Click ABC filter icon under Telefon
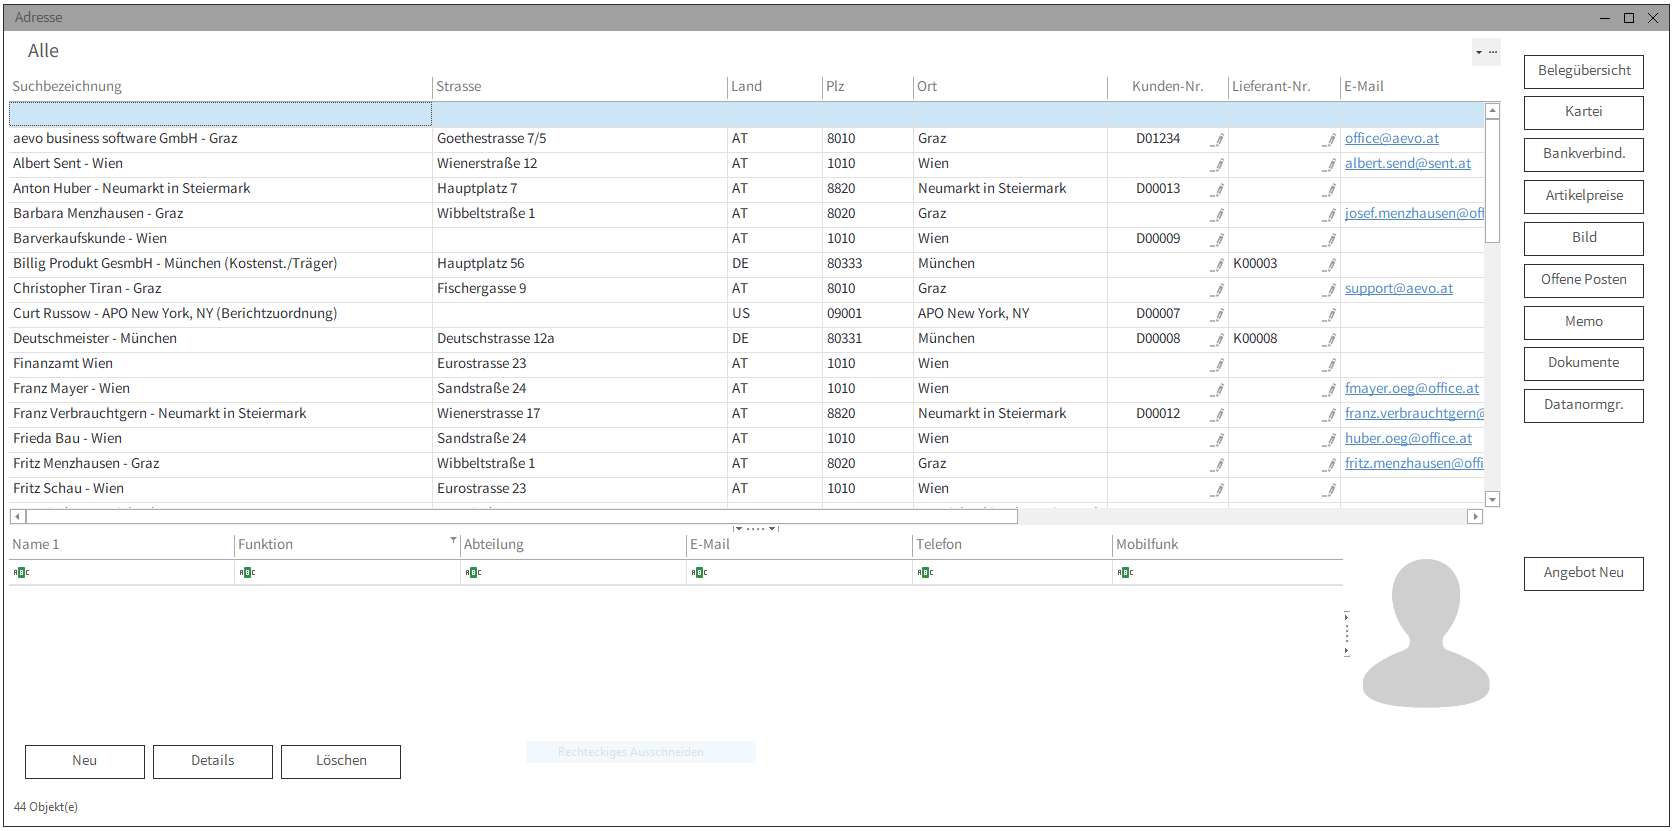Screen dimensions: 1674x831 925,572
